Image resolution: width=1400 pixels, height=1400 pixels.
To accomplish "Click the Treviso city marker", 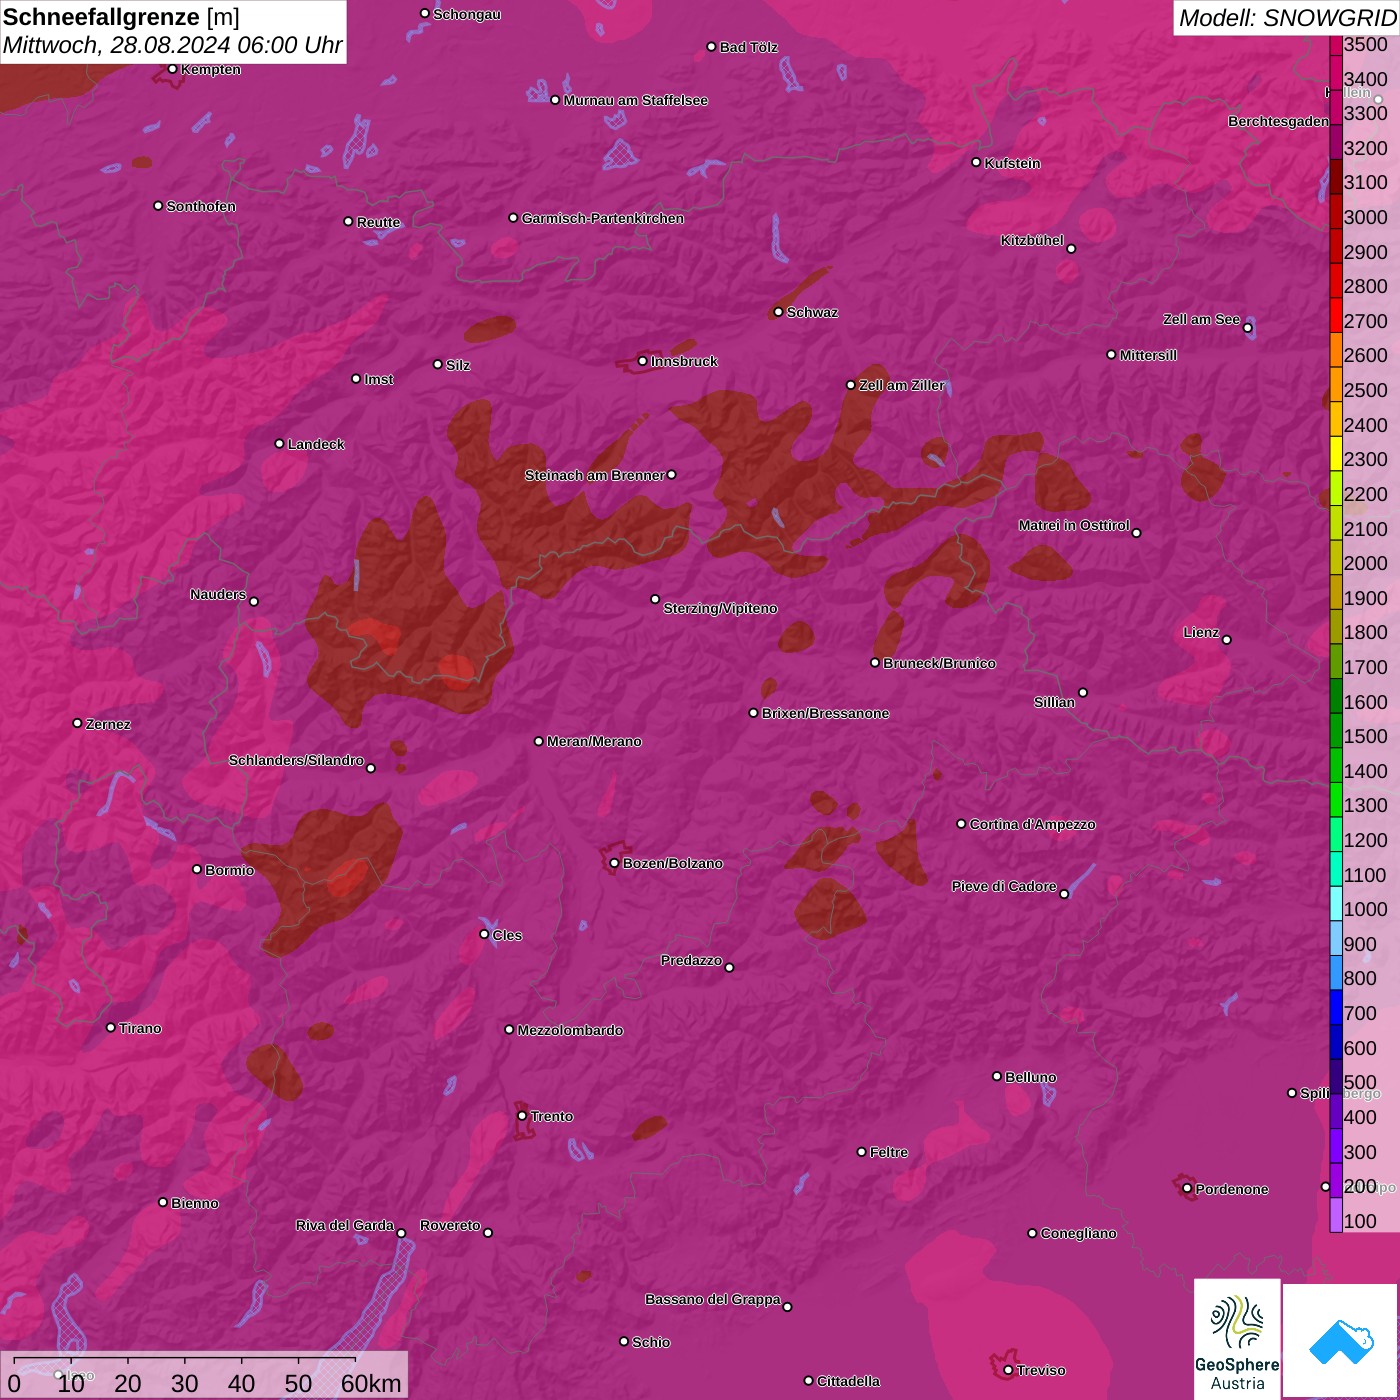I will (1008, 1370).
